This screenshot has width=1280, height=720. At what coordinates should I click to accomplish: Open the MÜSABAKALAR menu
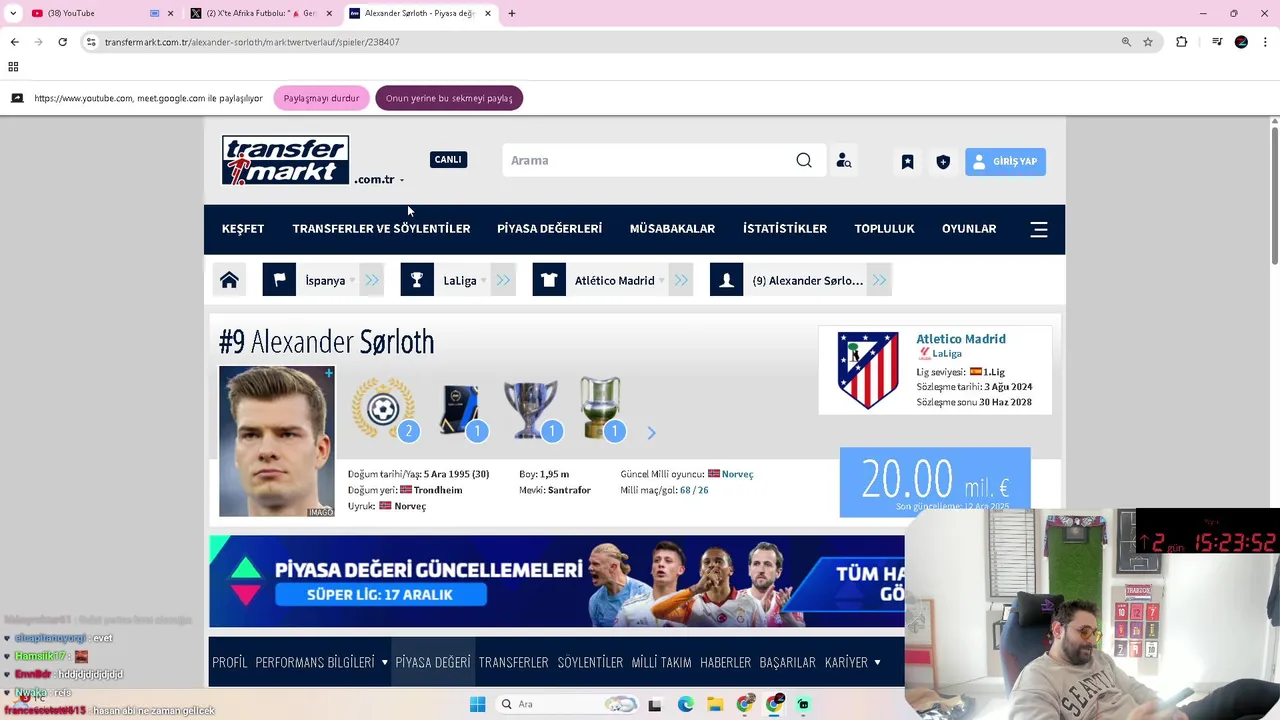pos(672,229)
